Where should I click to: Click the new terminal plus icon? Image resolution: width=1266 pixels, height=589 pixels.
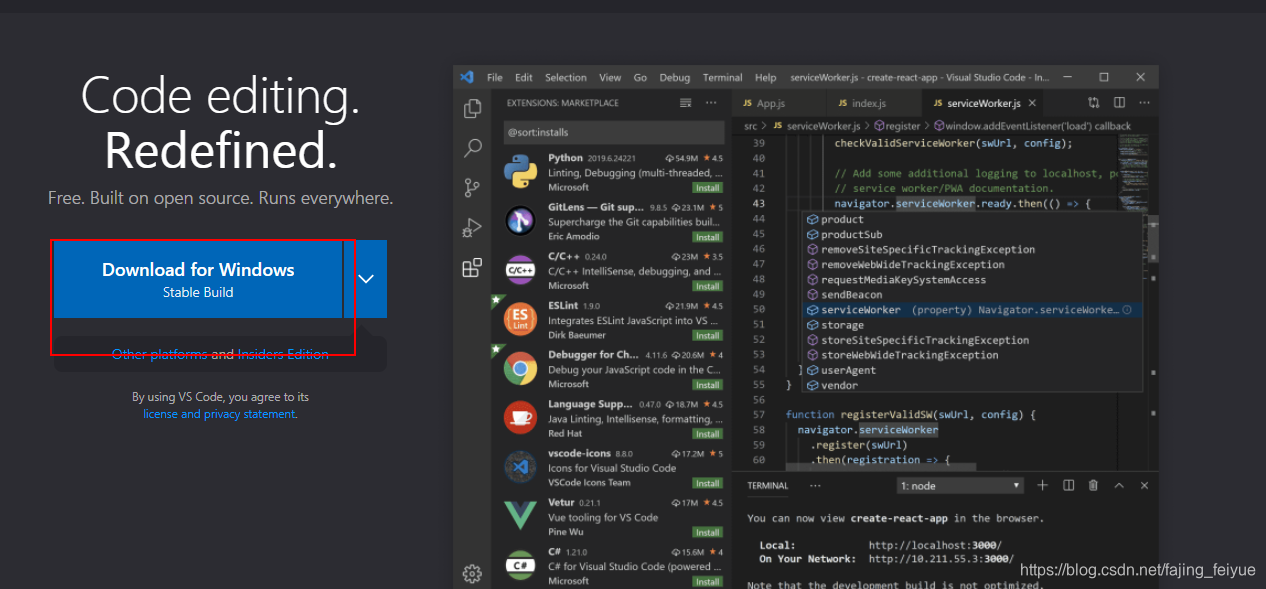pos(1042,486)
